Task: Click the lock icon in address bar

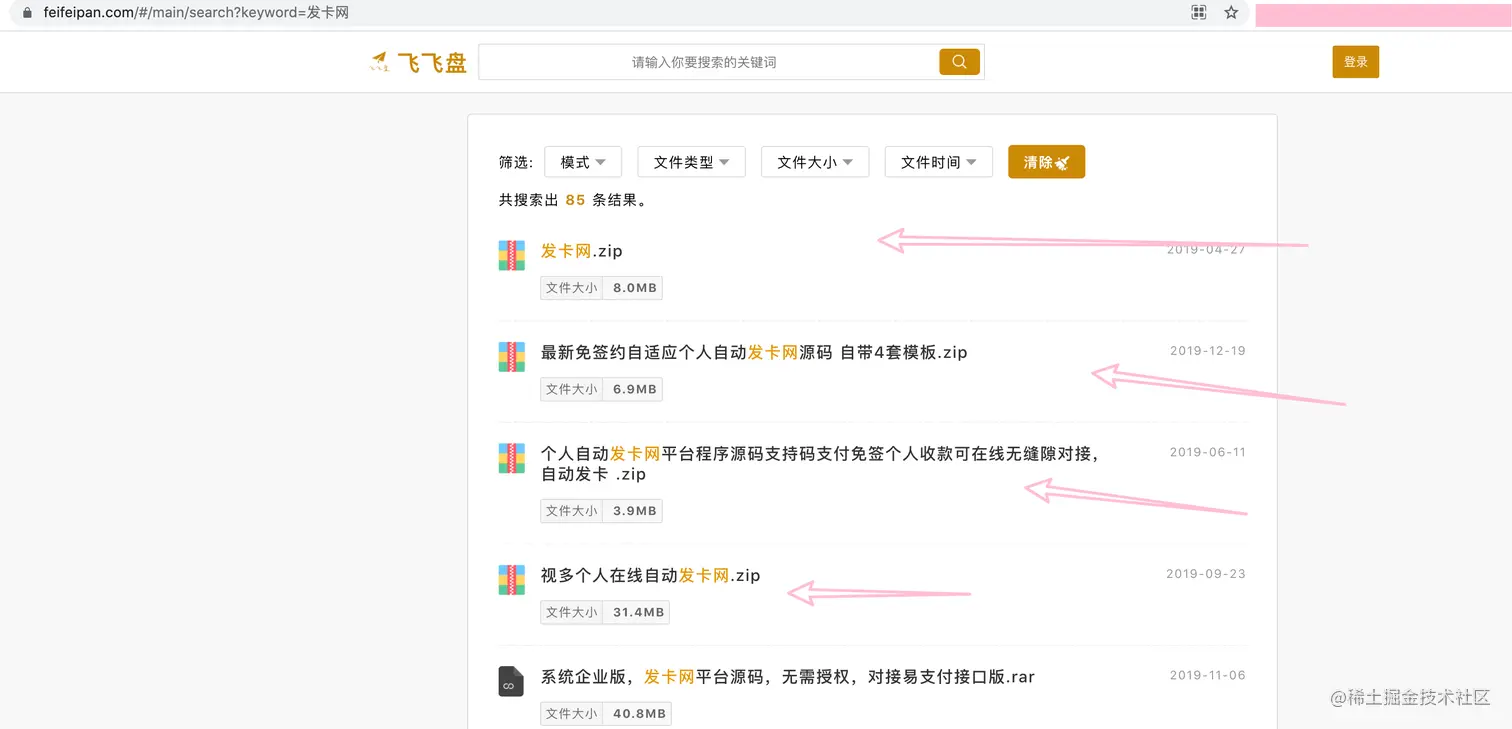Action: pos(27,13)
